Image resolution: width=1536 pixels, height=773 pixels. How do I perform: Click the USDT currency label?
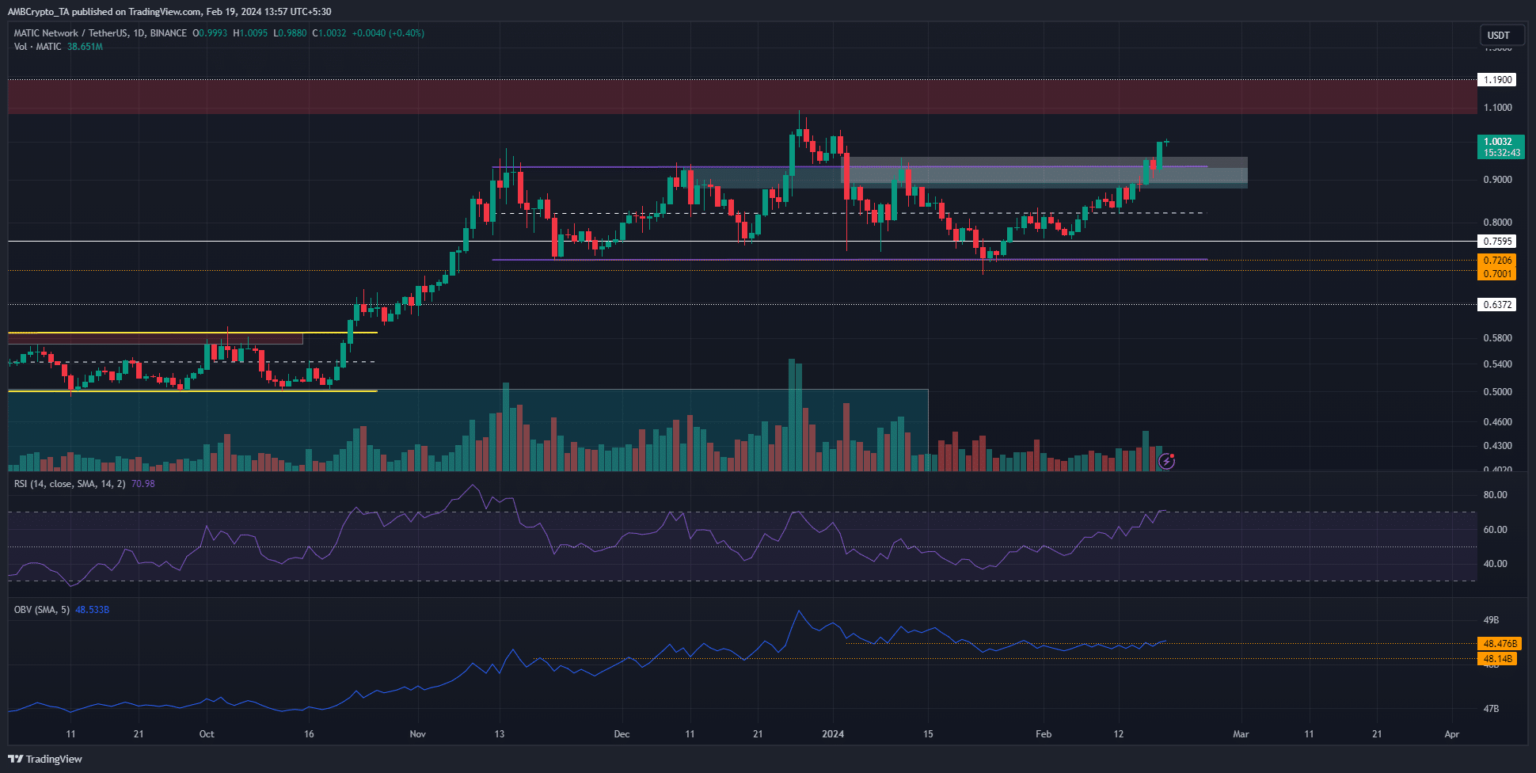[x=1495, y=37]
